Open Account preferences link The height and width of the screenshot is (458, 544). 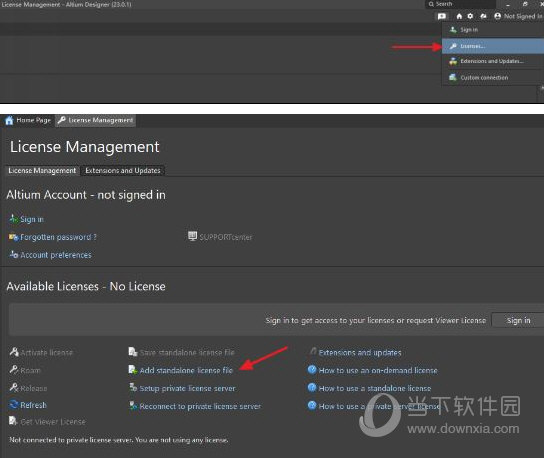pyautogui.click(x=56, y=255)
